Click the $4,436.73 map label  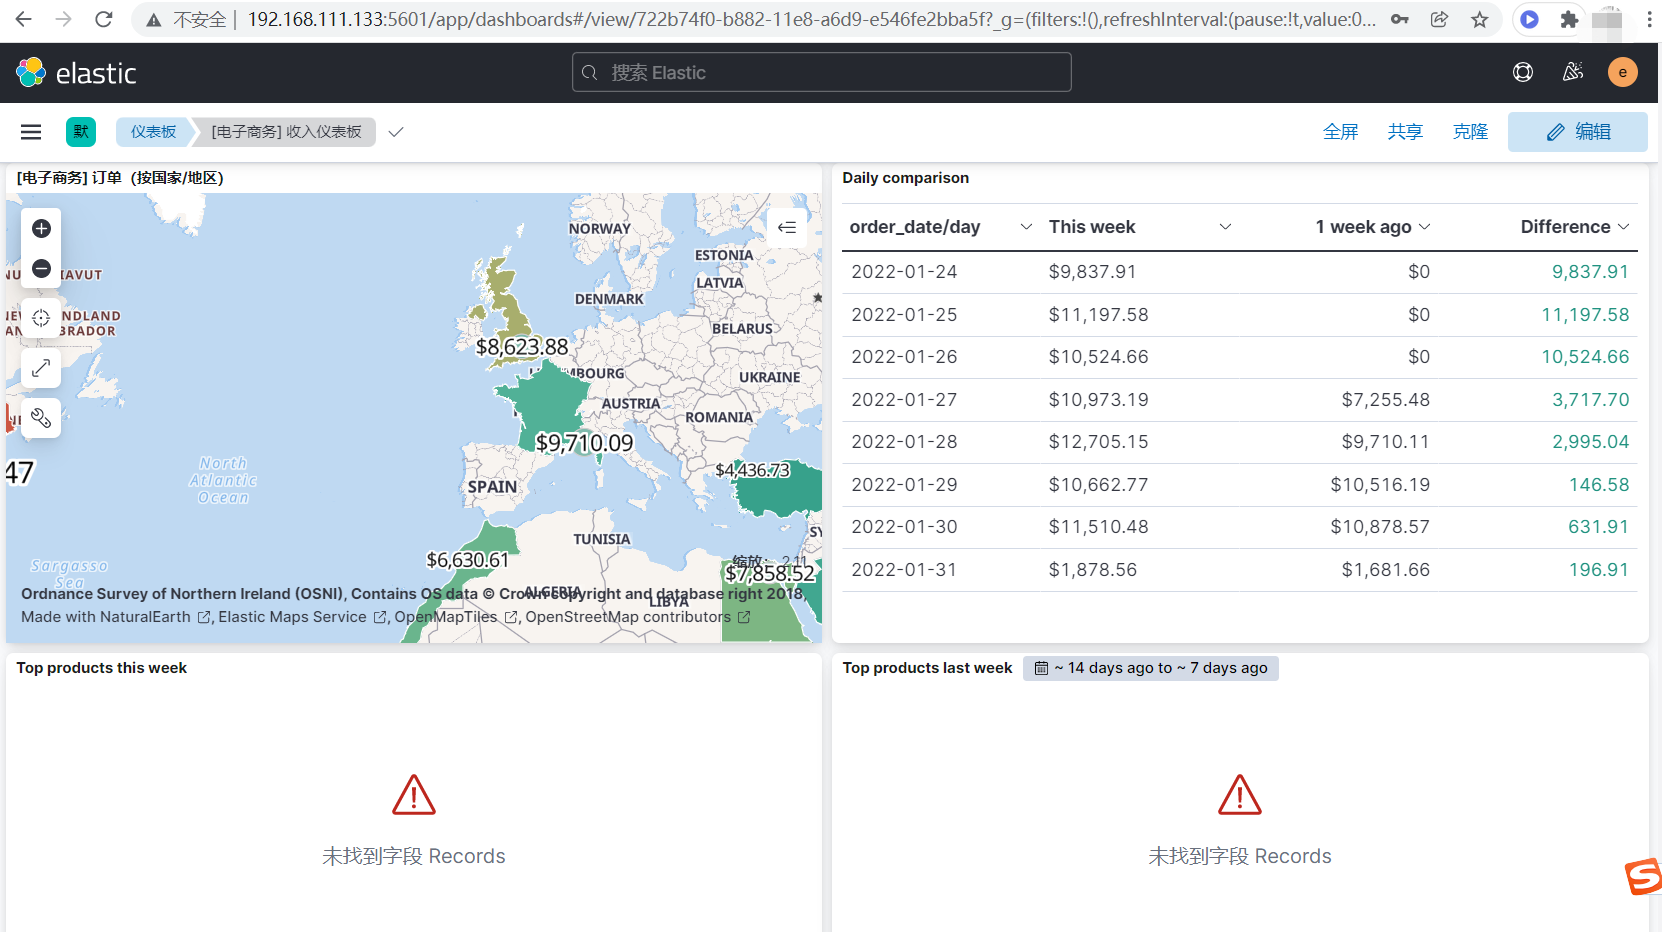coord(753,470)
